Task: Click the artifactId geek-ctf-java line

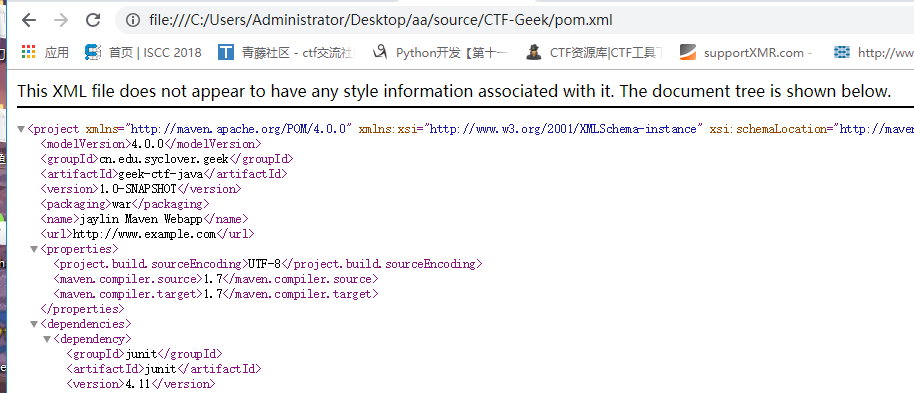Action: [164, 174]
